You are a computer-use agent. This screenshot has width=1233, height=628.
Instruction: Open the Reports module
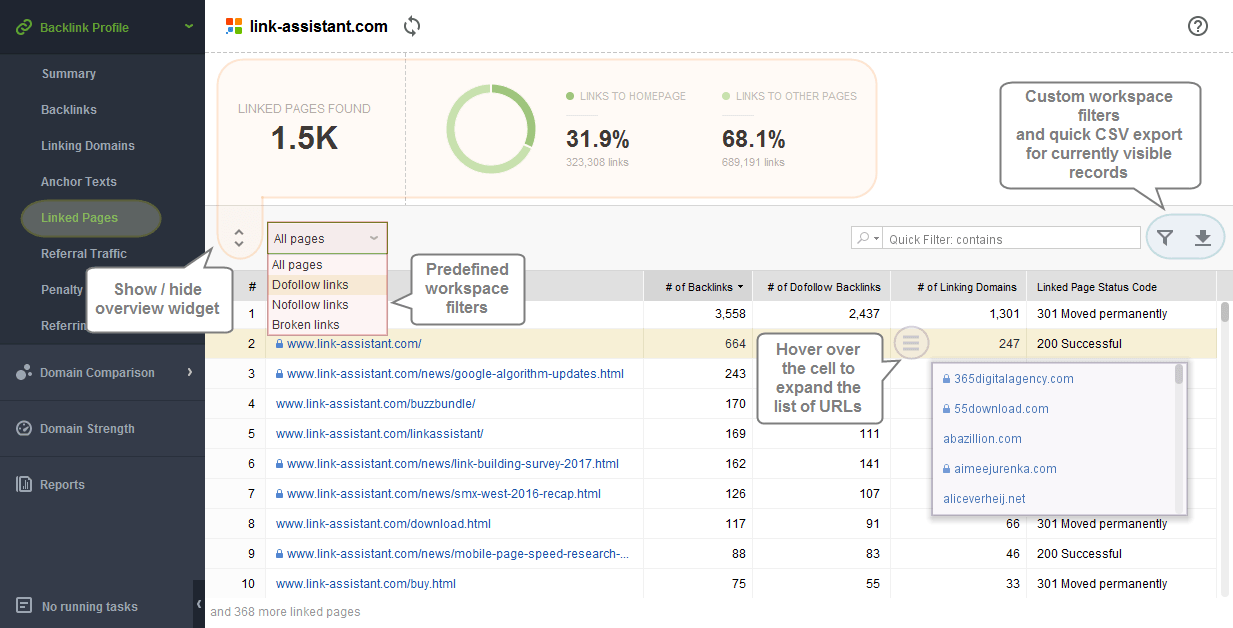(x=62, y=484)
